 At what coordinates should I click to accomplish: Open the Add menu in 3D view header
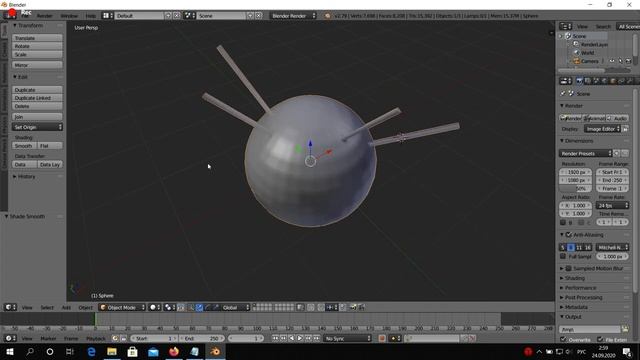point(66,307)
